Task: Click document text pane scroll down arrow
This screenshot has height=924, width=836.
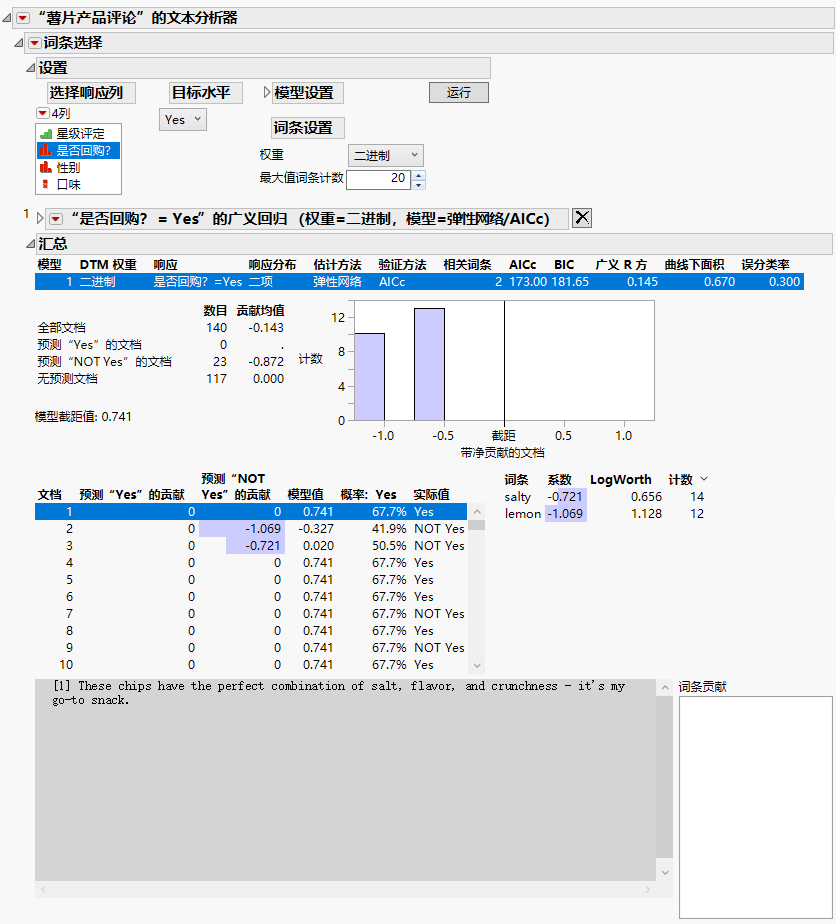Action: 665,872
